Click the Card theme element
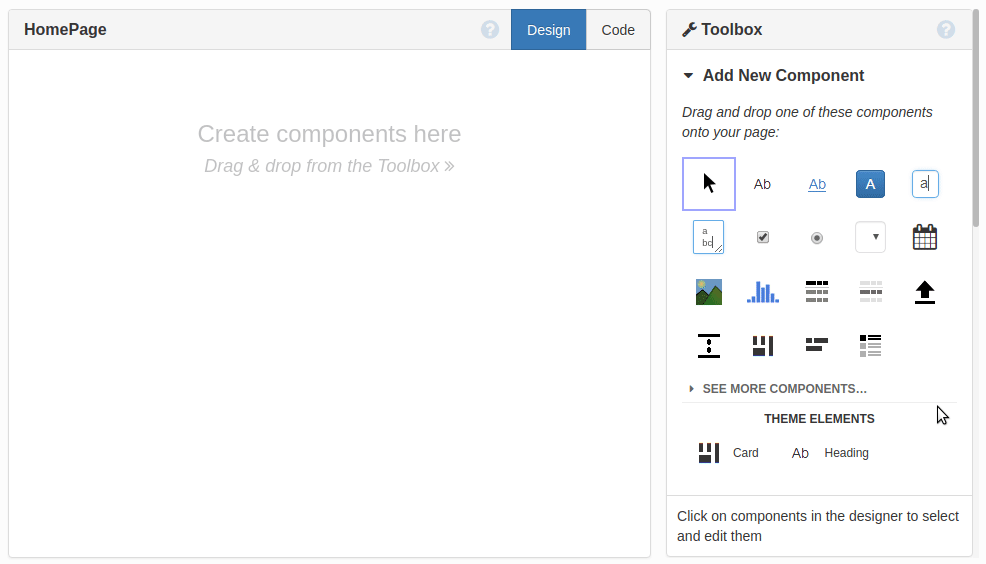Screen dimensions: 986x564 tap(728, 453)
